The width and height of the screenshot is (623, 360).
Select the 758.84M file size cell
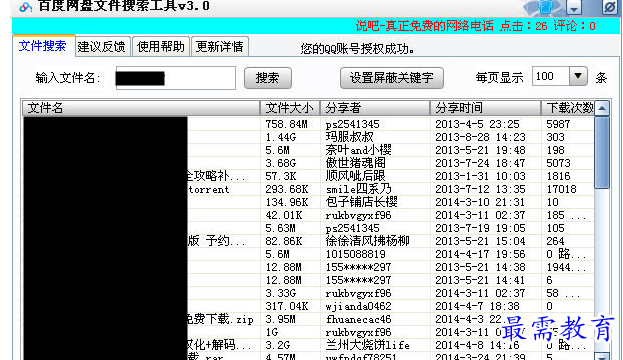(286, 124)
